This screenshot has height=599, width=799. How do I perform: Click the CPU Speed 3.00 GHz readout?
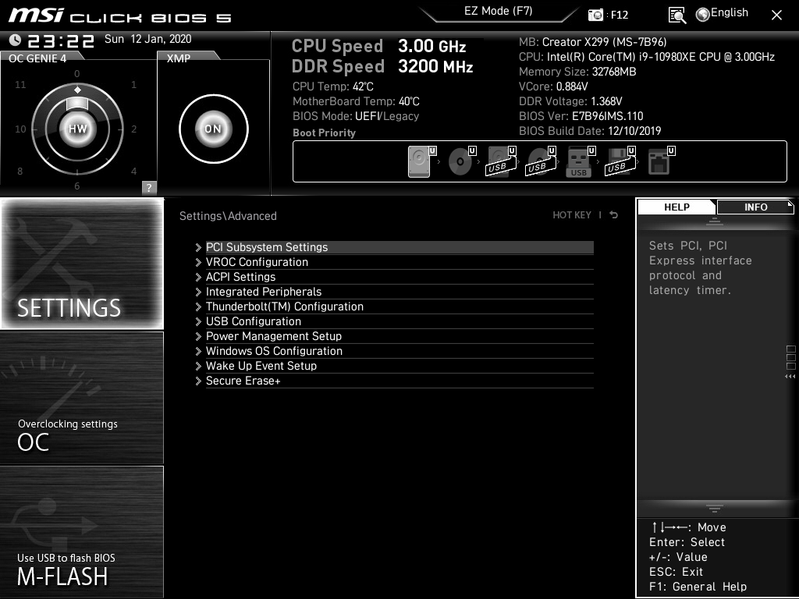coord(379,46)
